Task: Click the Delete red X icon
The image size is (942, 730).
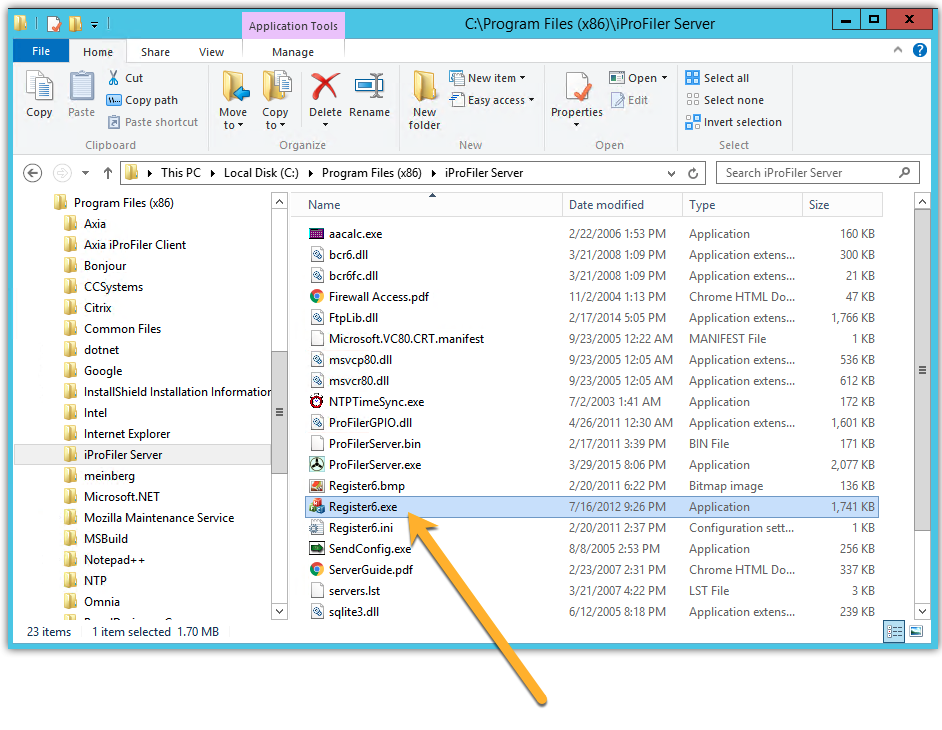Action: [325, 86]
